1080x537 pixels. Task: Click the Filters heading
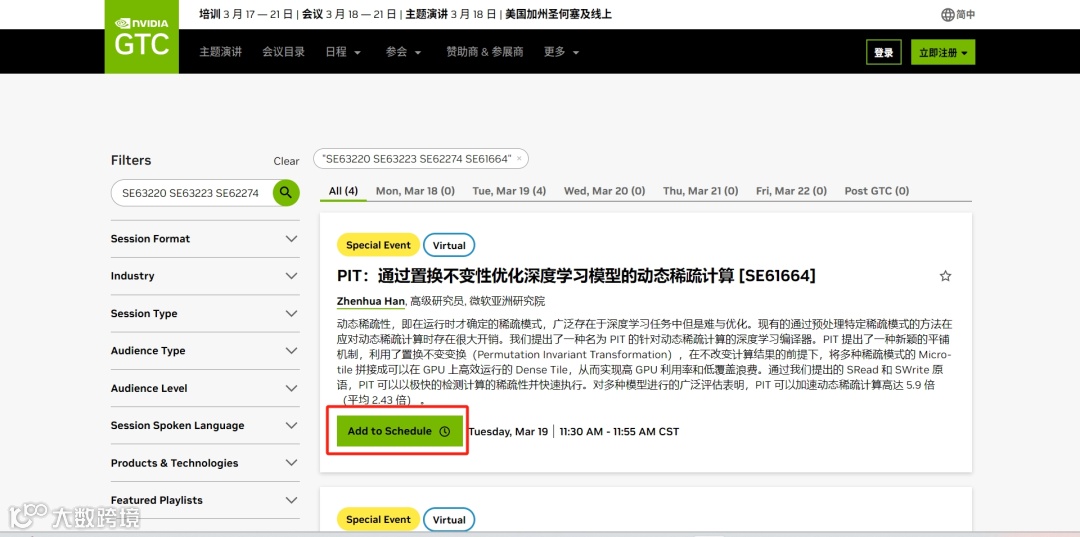click(x=131, y=160)
